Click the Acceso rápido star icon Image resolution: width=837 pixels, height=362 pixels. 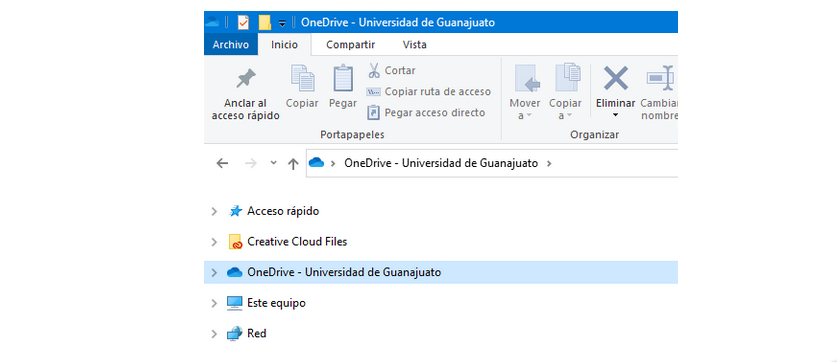pyautogui.click(x=235, y=211)
